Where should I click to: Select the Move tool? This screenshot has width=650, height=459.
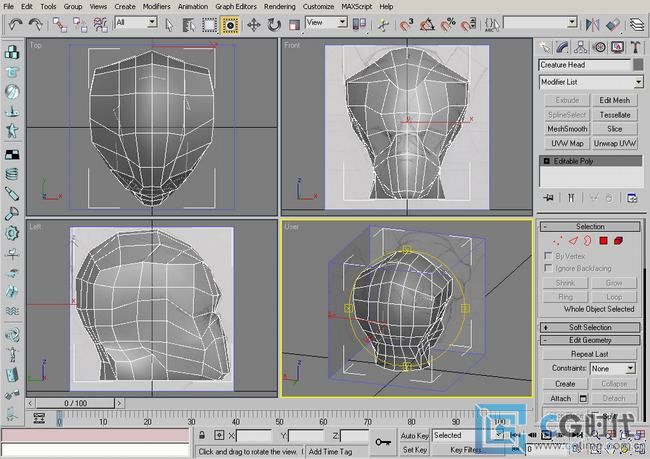[x=254, y=25]
